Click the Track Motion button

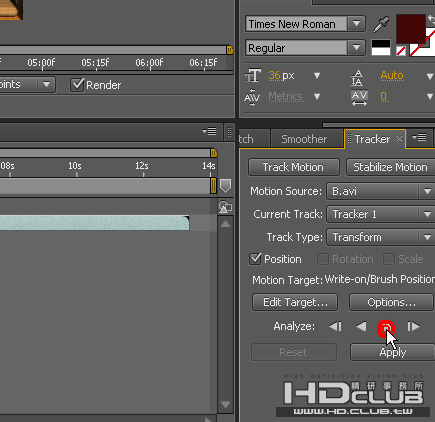pyautogui.click(x=293, y=167)
